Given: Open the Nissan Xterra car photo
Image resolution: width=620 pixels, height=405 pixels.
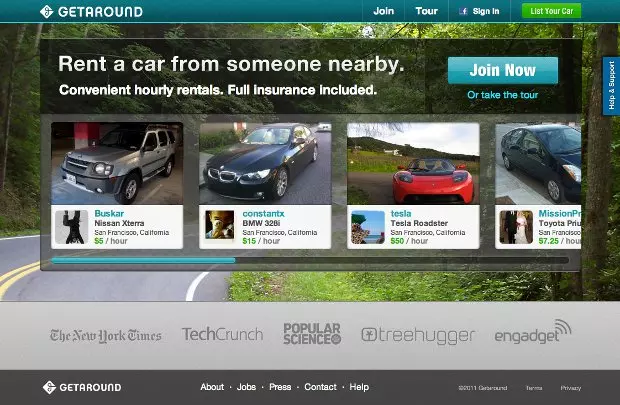Looking at the screenshot, I should pos(117,163).
